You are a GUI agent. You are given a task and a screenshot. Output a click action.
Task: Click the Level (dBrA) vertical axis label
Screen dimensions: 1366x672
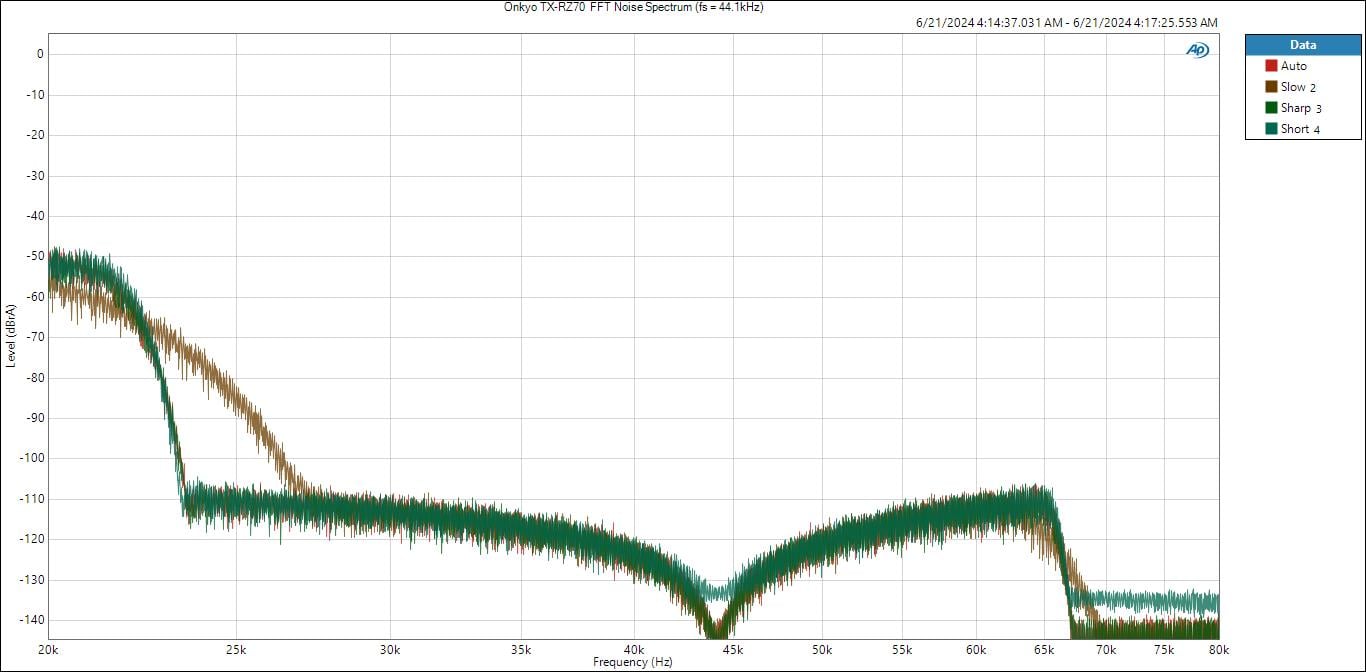point(11,334)
